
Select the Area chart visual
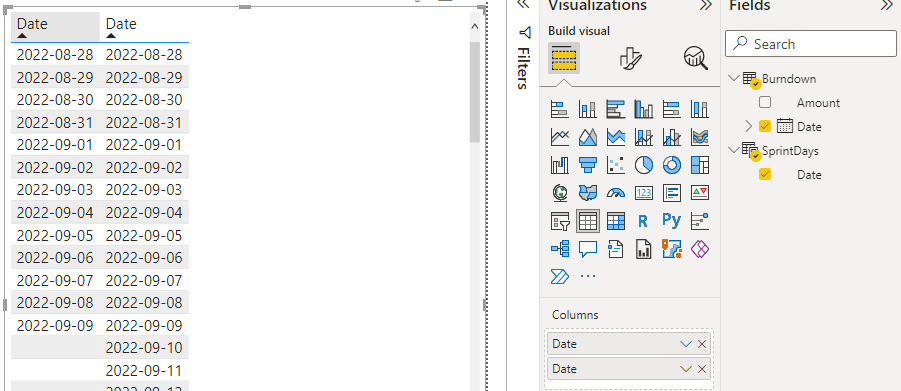tap(587, 136)
